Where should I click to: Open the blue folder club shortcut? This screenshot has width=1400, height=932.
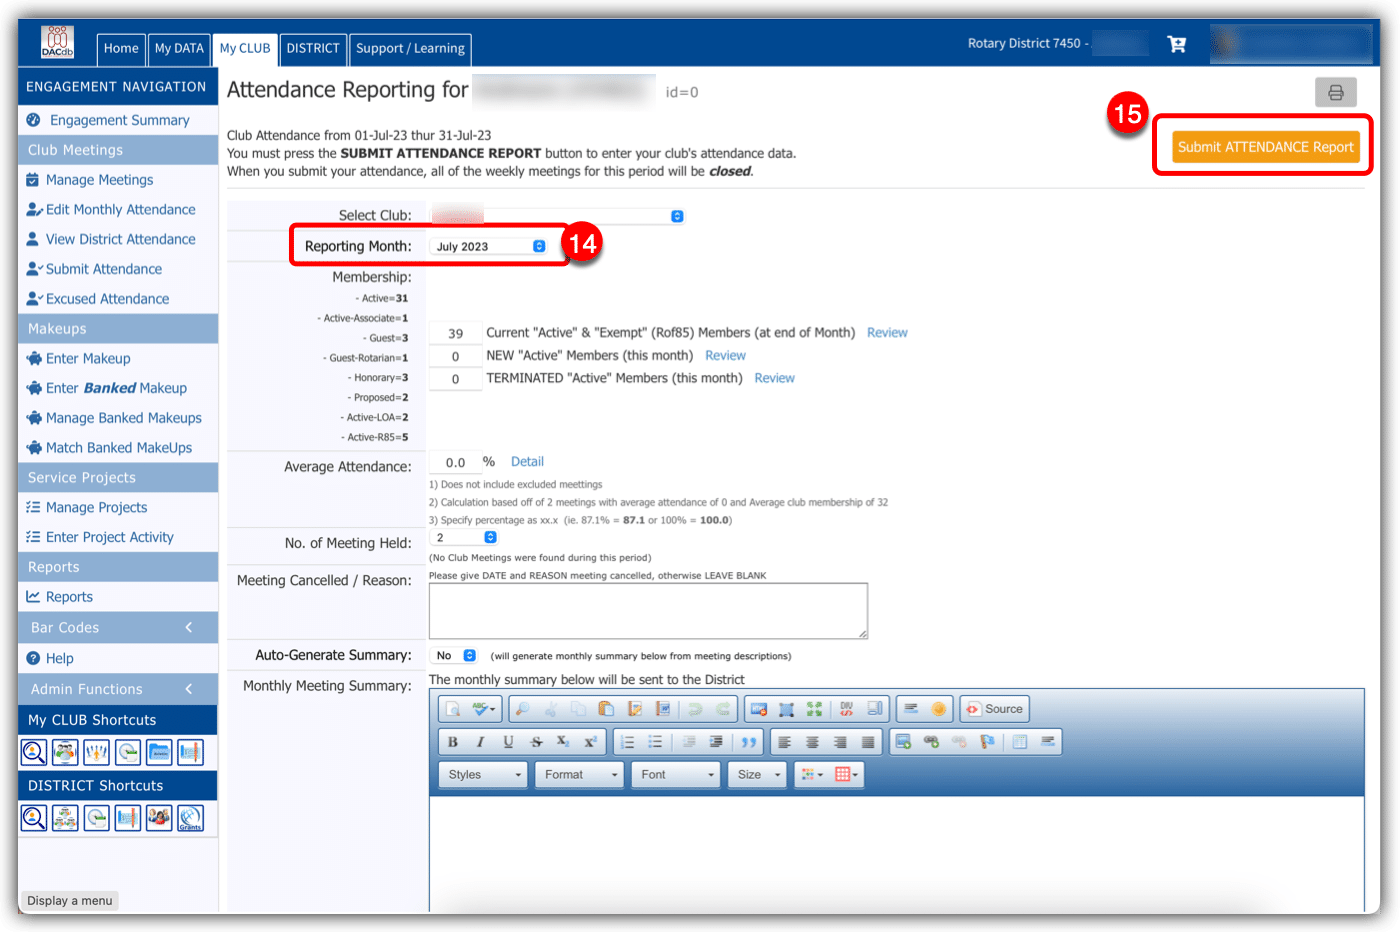159,752
